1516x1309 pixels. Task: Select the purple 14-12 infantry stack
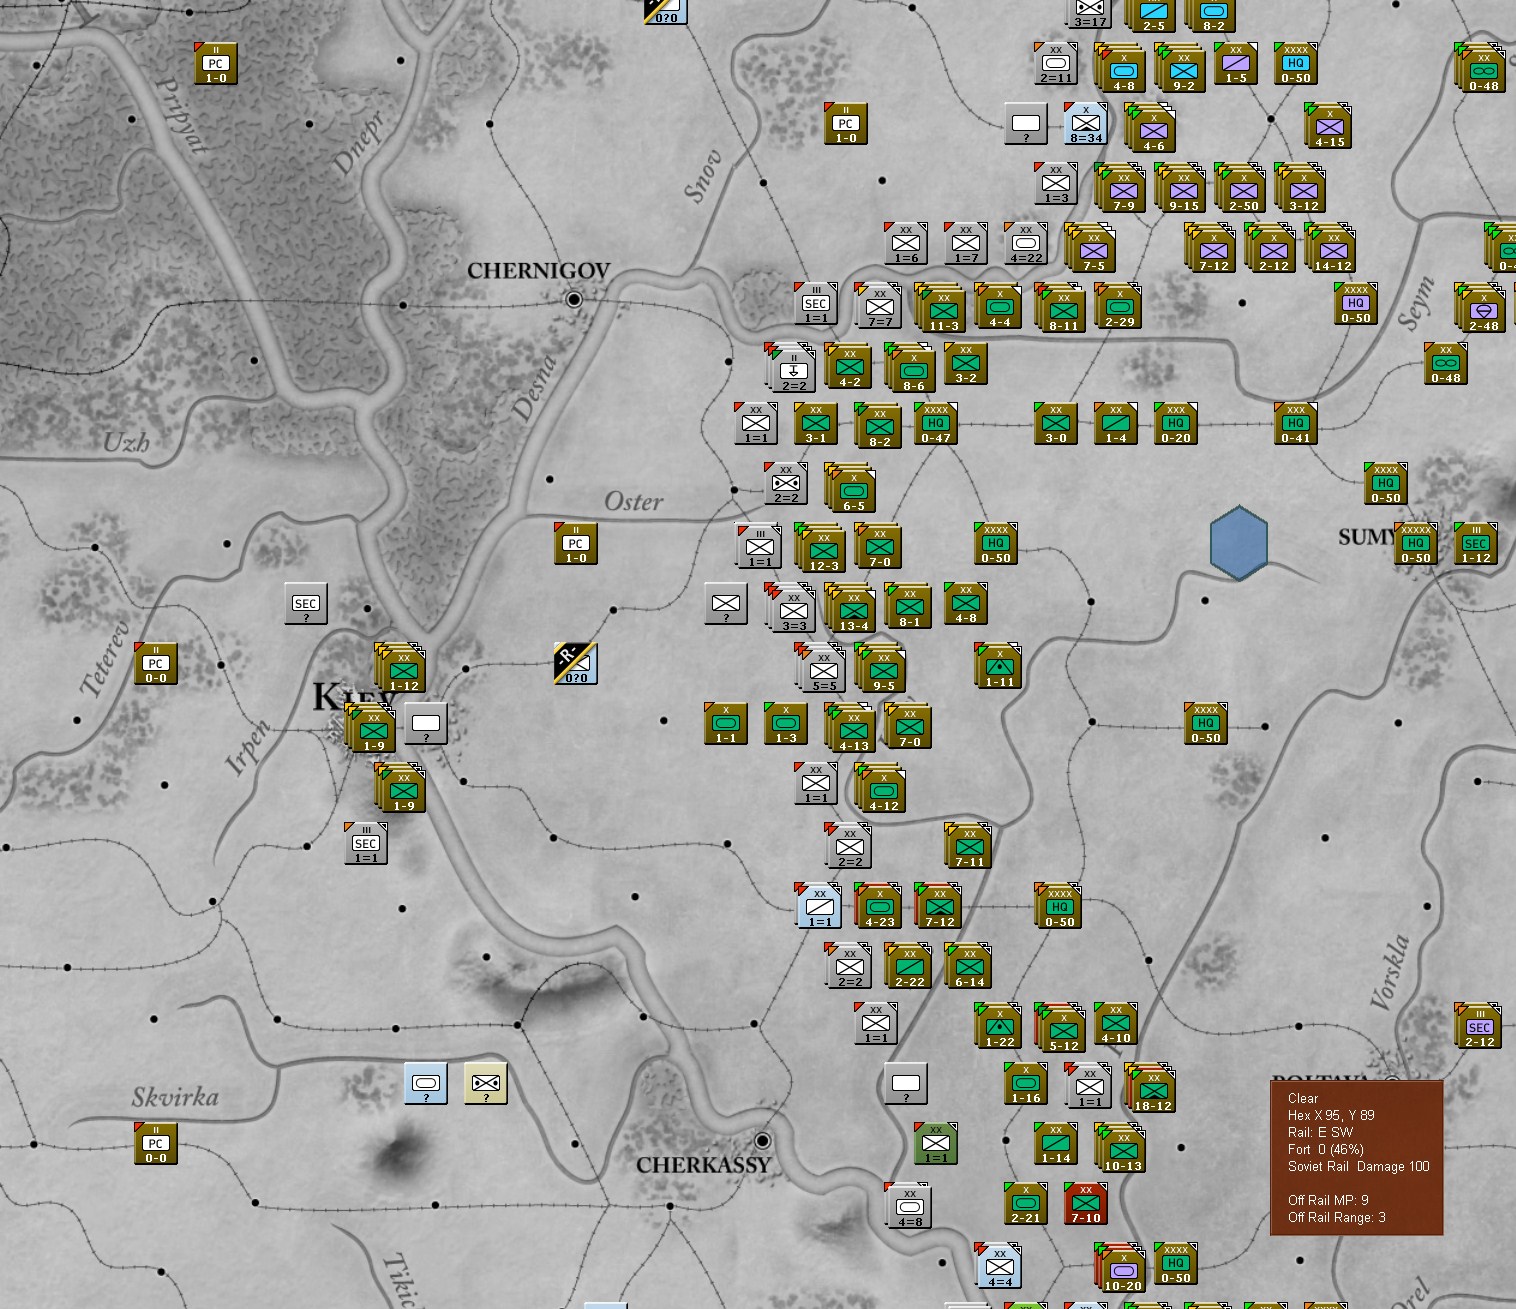[x=1332, y=249]
